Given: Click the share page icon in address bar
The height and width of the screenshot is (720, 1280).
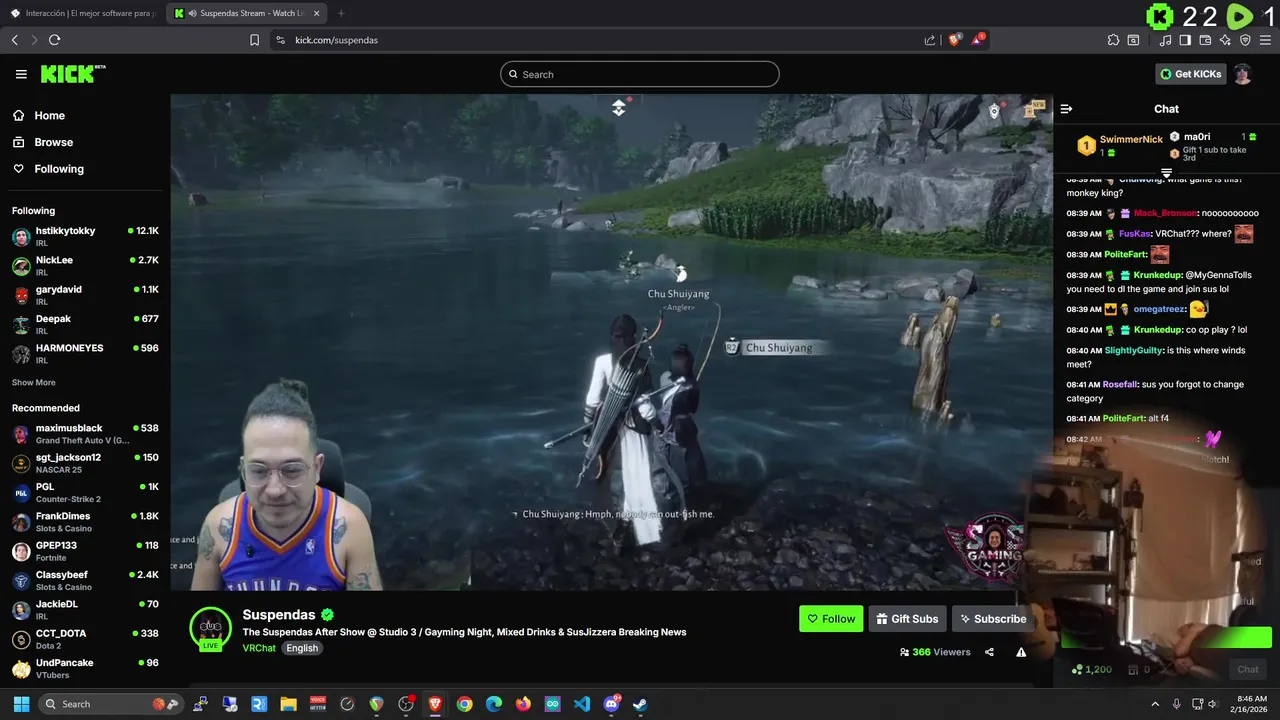Looking at the screenshot, I should pos(930,40).
